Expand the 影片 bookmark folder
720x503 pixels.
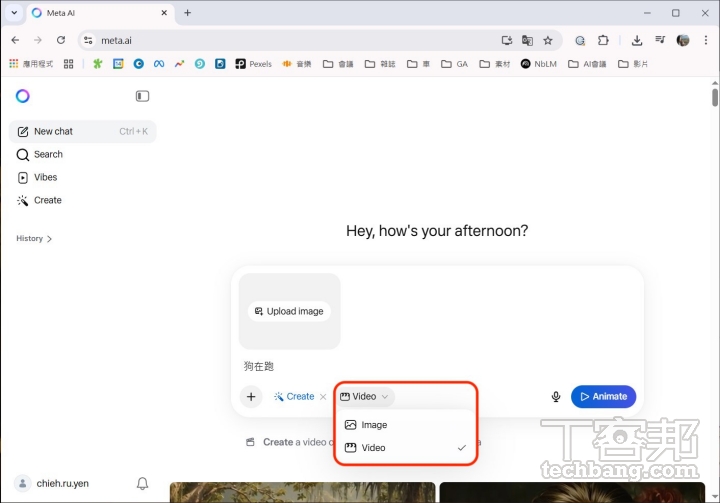click(633, 64)
